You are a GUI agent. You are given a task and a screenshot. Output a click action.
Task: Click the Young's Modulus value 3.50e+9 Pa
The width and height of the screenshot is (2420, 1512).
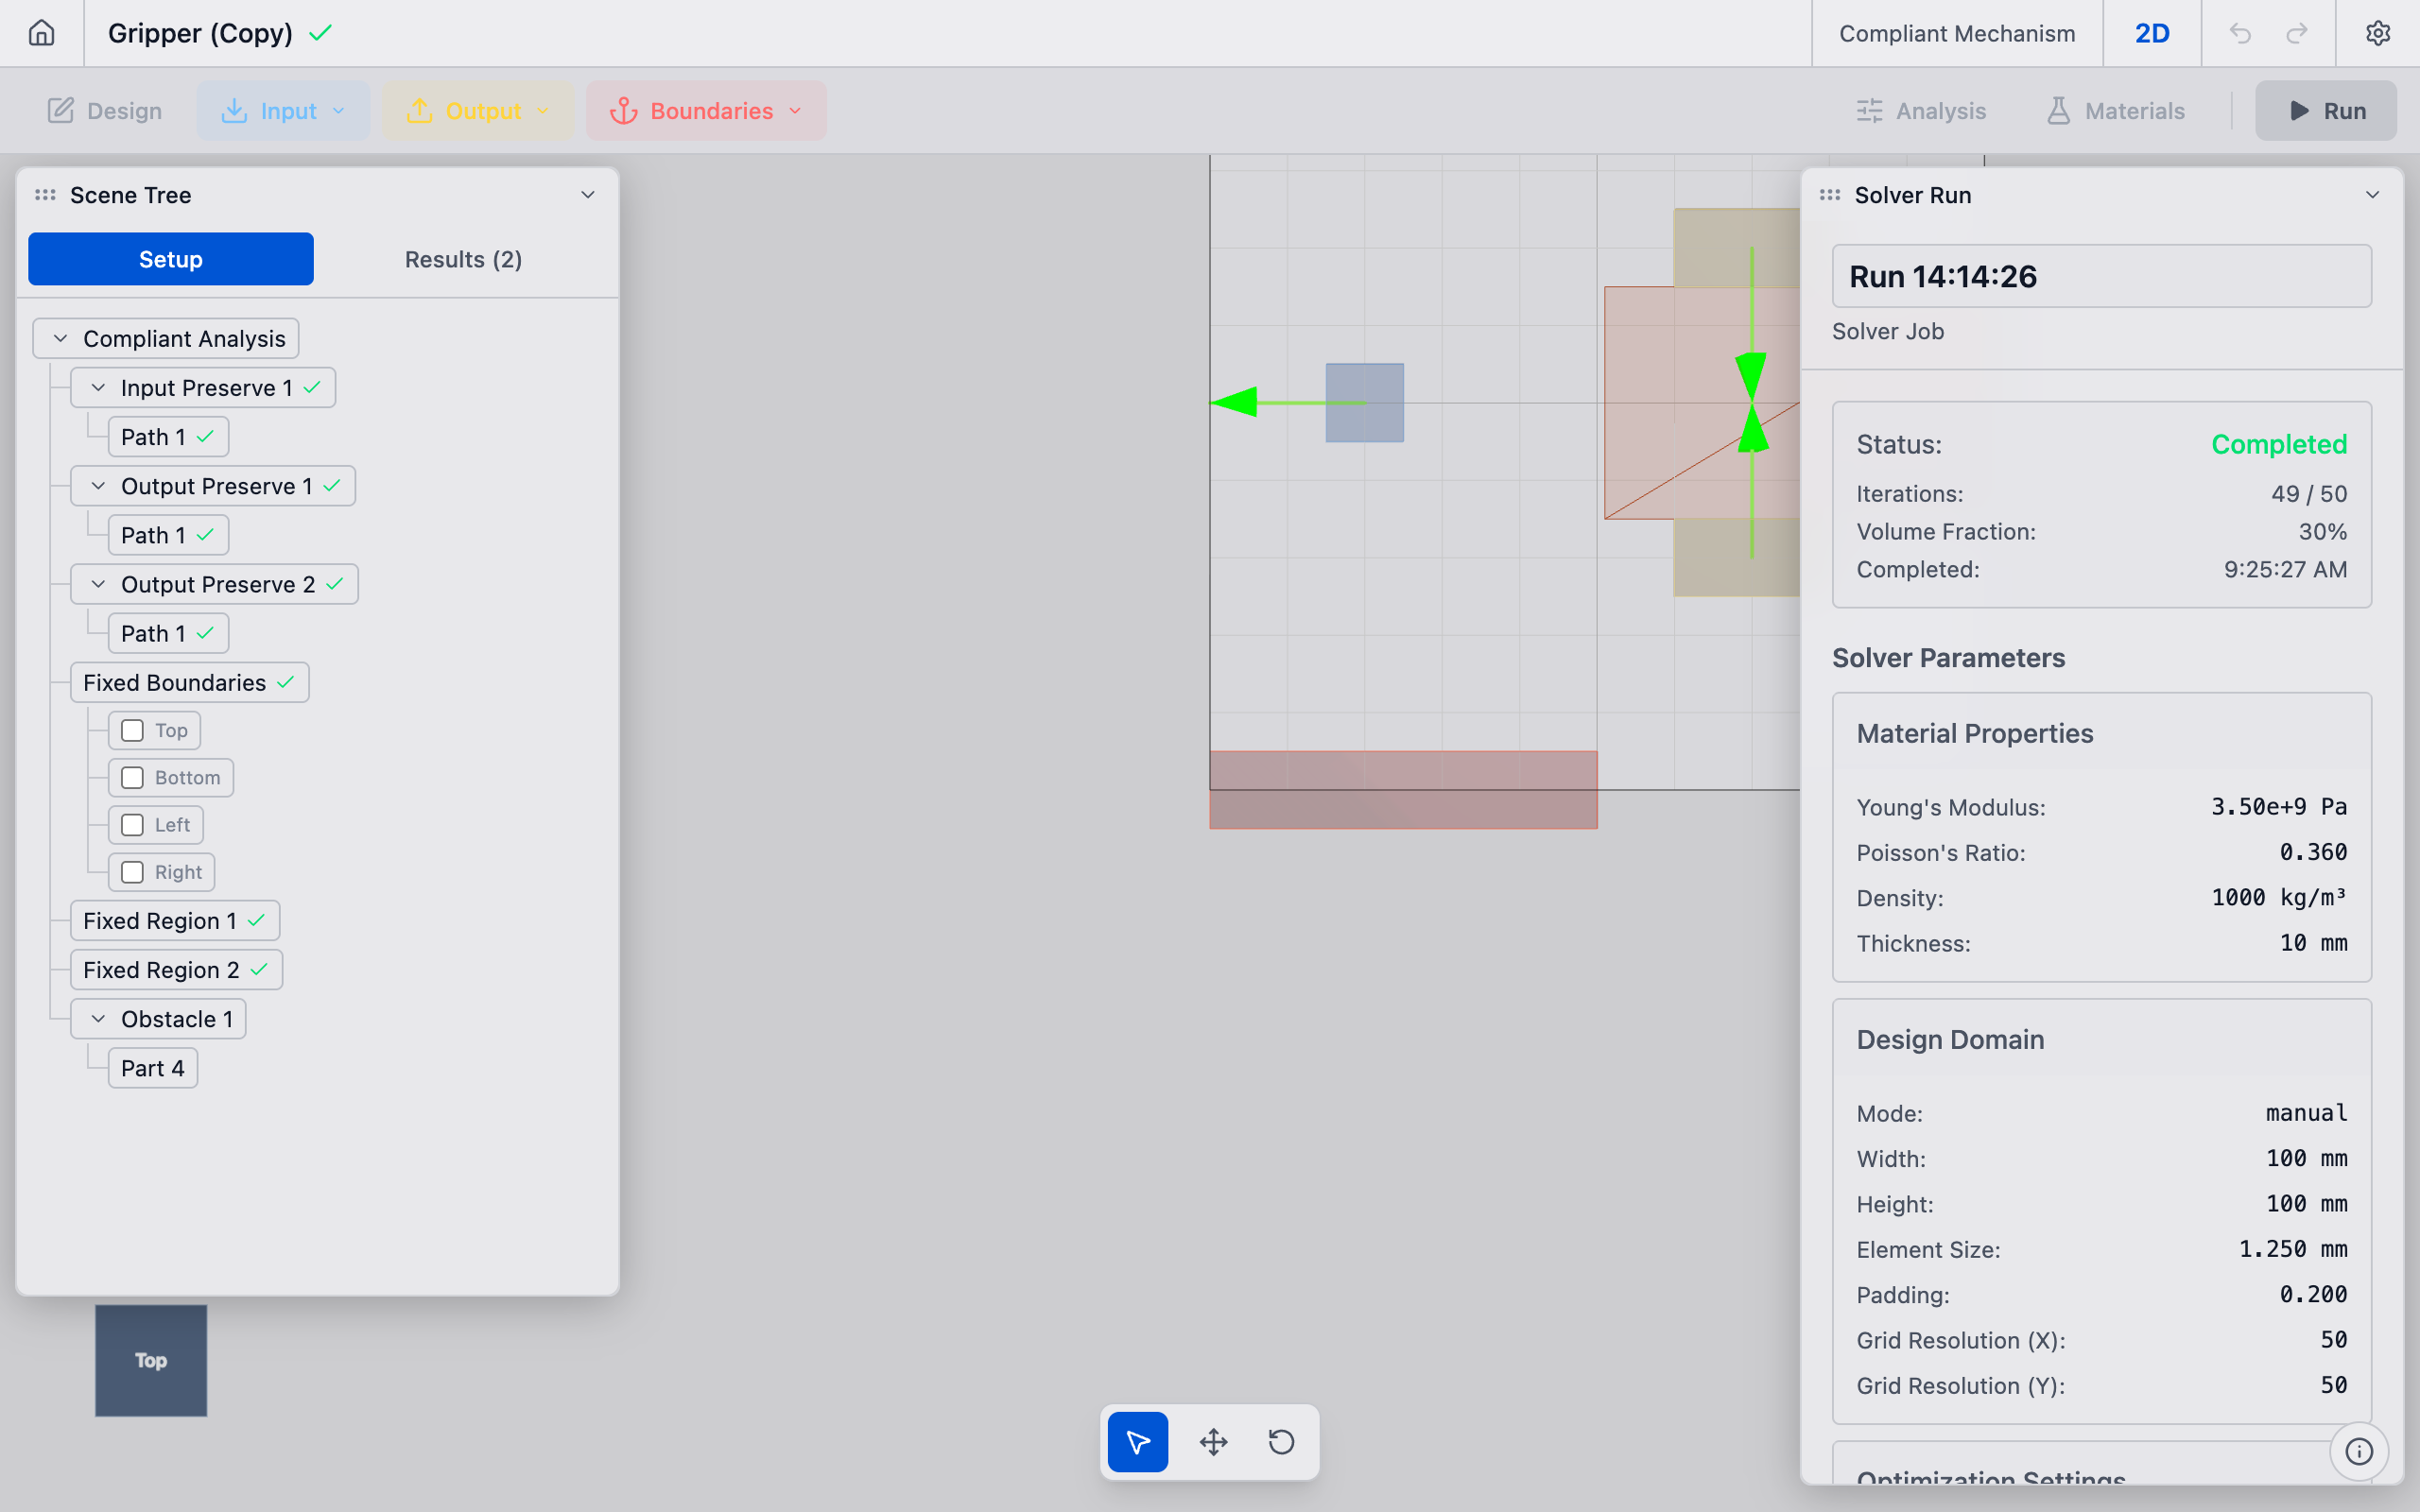[2278, 807]
